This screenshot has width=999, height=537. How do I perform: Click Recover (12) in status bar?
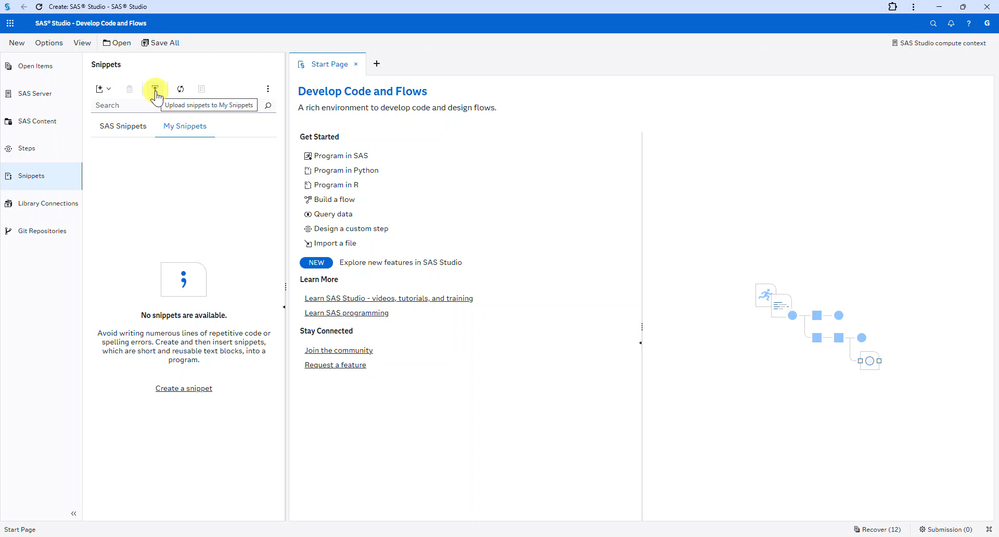tap(877, 529)
